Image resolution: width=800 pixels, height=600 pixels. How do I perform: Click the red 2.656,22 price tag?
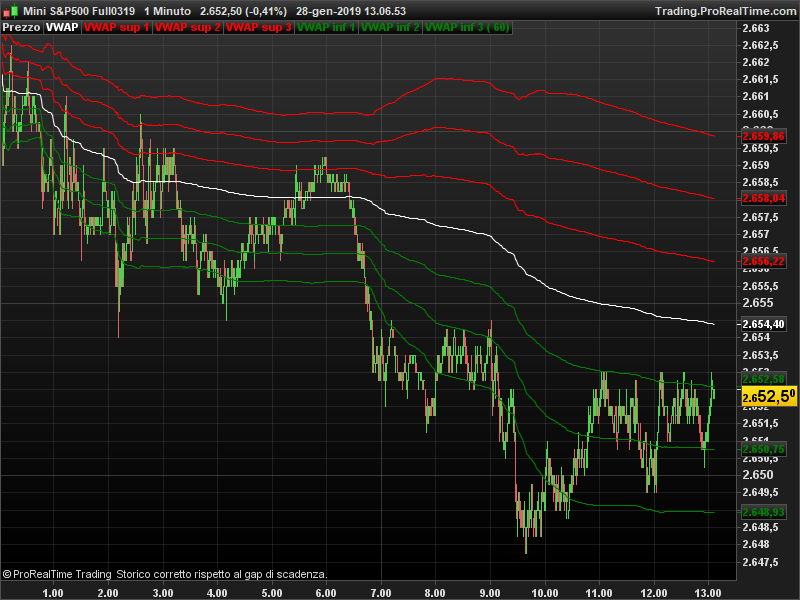coord(763,262)
